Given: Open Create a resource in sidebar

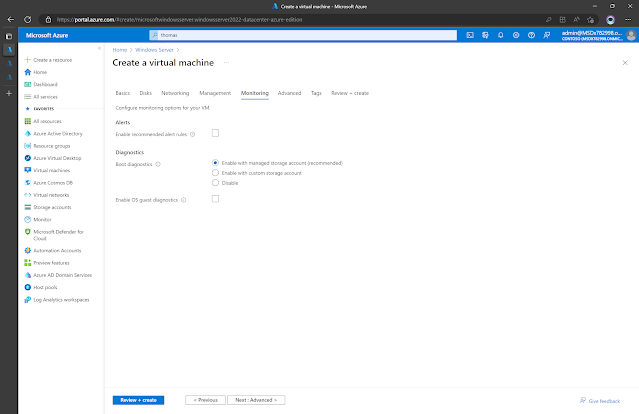Looking at the screenshot, I should coord(48,60).
